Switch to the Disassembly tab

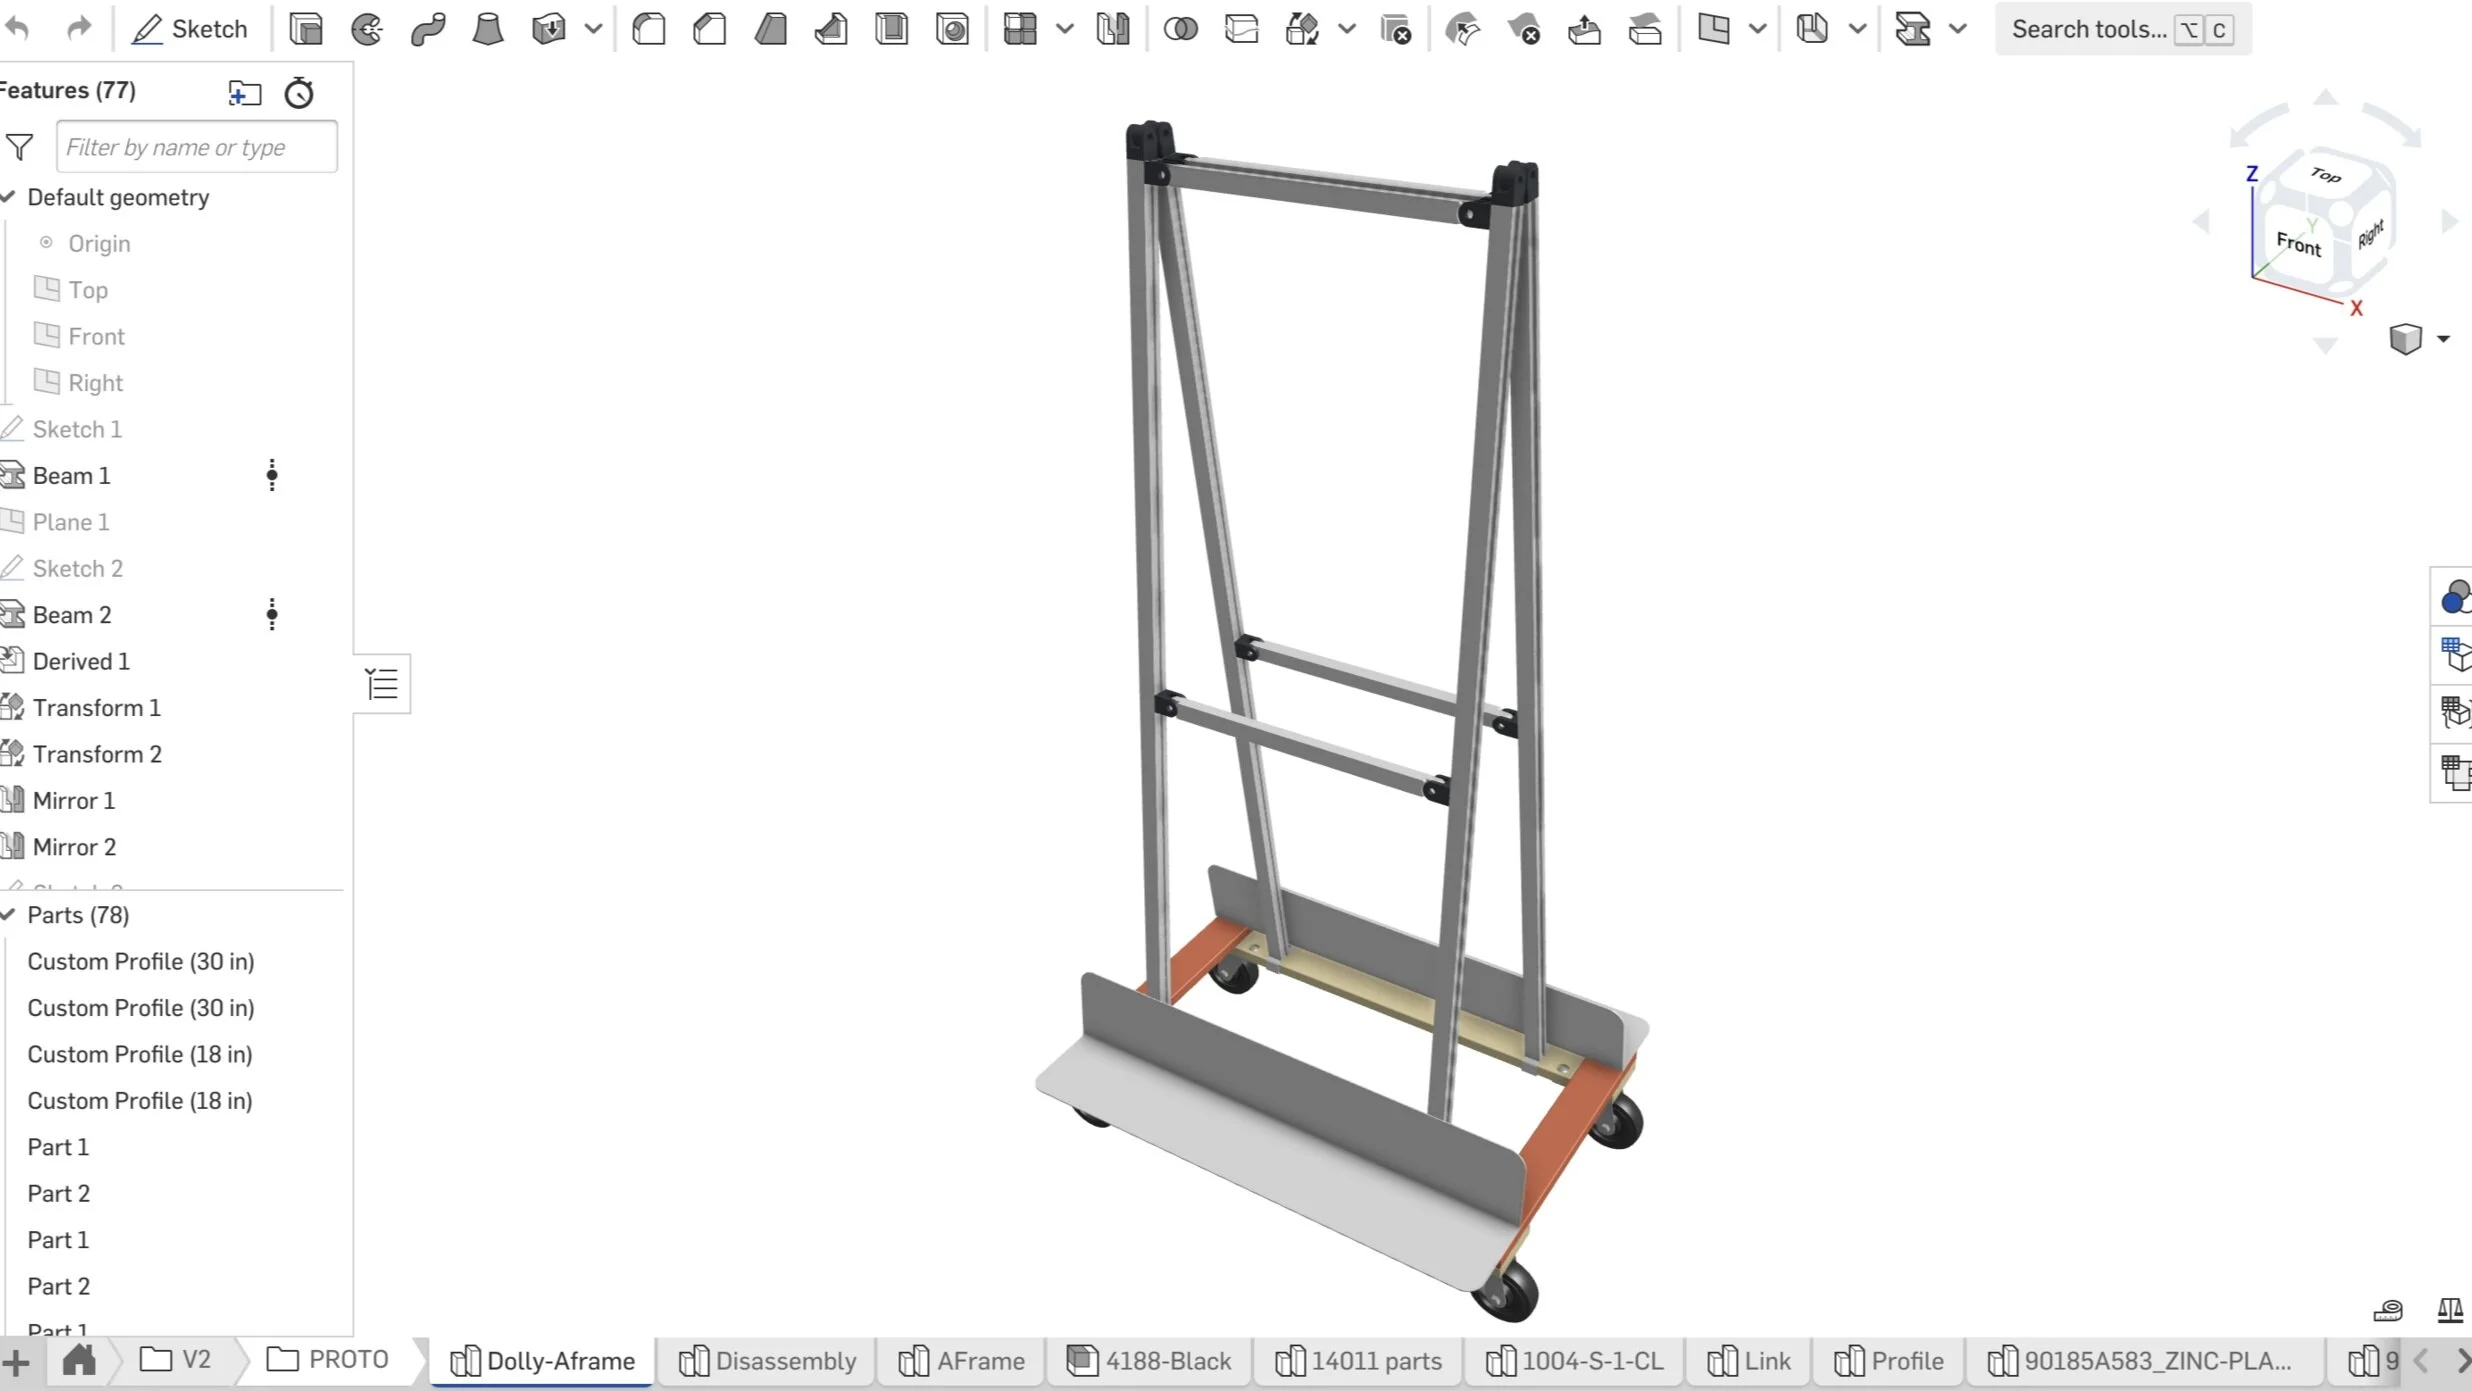pos(767,1361)
